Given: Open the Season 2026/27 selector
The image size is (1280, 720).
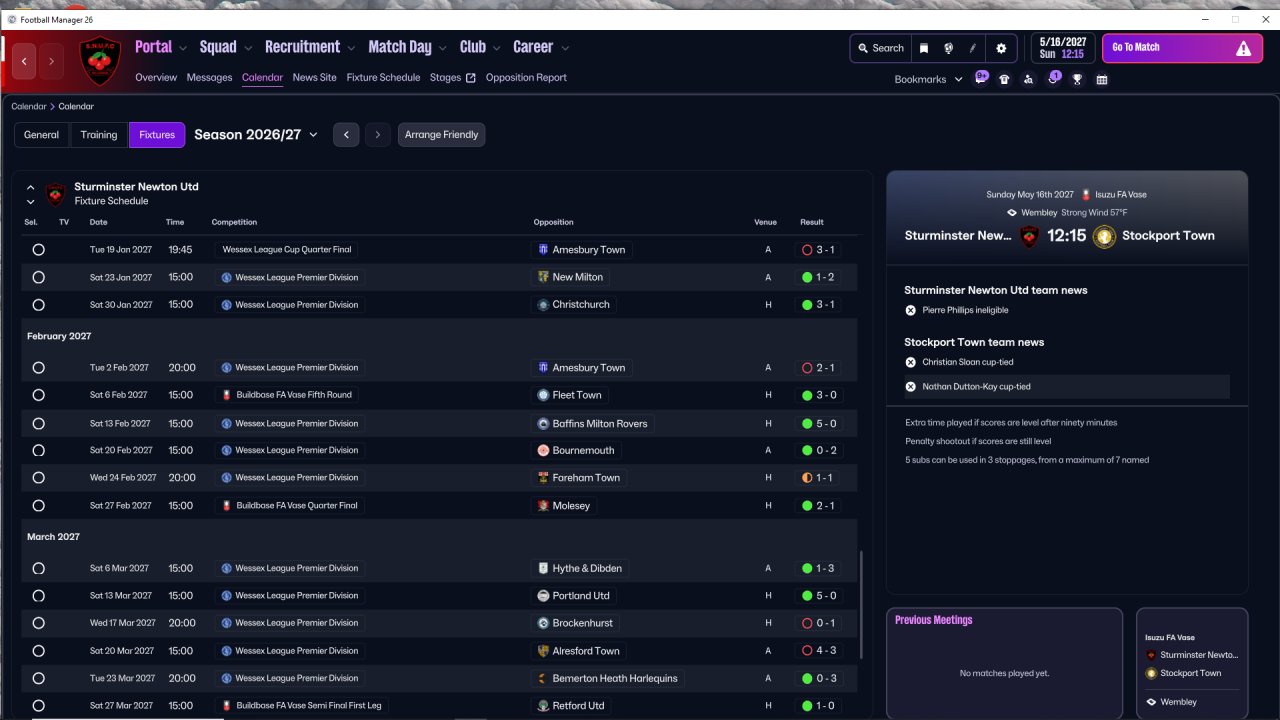Looking at the screenshot, I should pyautogui.click(x=256, y=135).
